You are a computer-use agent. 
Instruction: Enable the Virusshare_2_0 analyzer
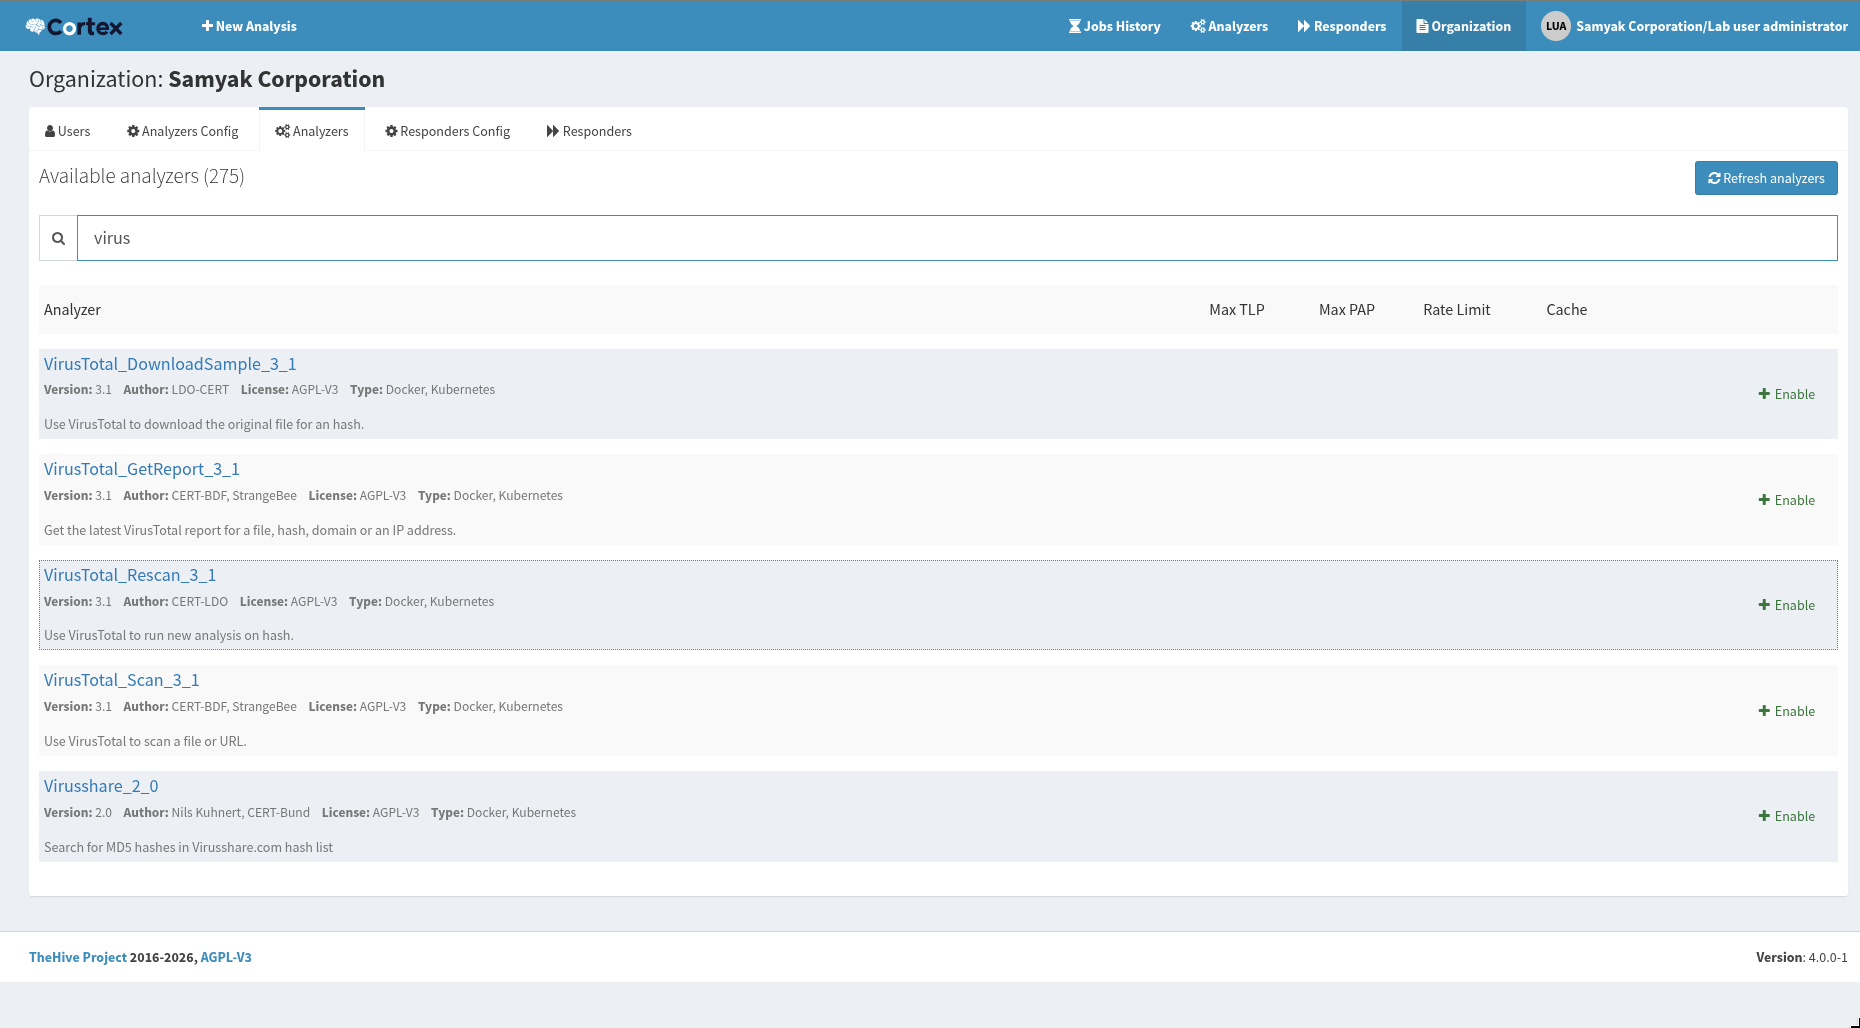pyautogui.click(x=1787, y=816)
